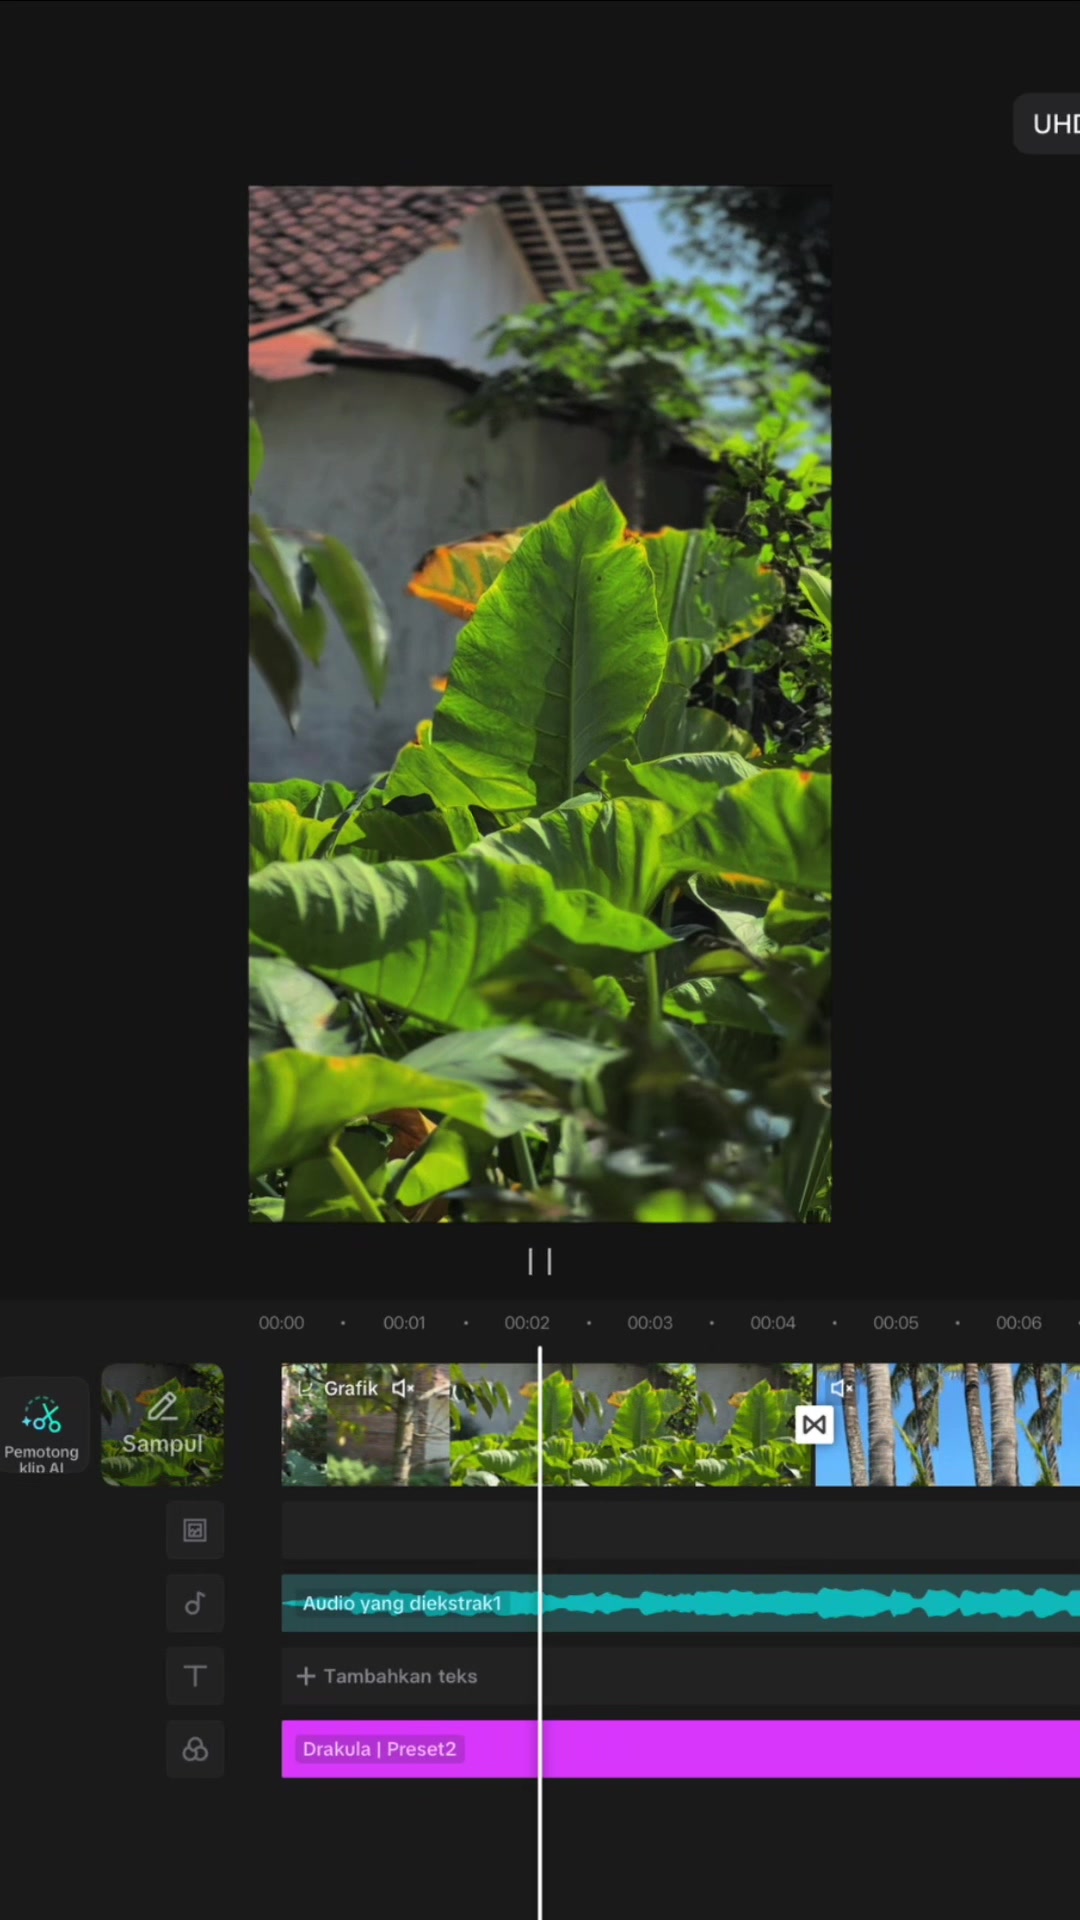Screen dimensions: 1080x1920
Task: Open the filter/effects track icon
Action: 195,1749
